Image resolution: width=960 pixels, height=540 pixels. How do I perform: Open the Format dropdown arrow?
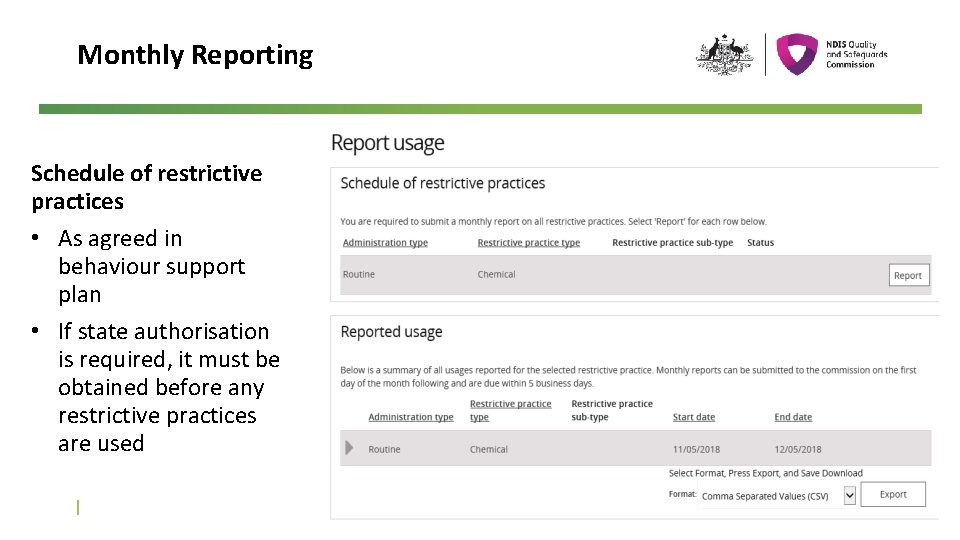849,495
